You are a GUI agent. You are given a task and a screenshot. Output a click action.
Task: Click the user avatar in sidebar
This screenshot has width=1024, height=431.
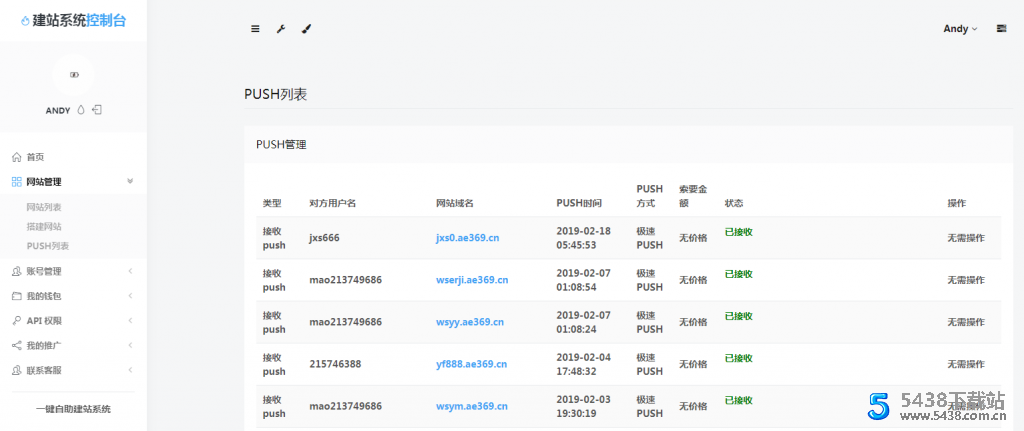(73, 75)
